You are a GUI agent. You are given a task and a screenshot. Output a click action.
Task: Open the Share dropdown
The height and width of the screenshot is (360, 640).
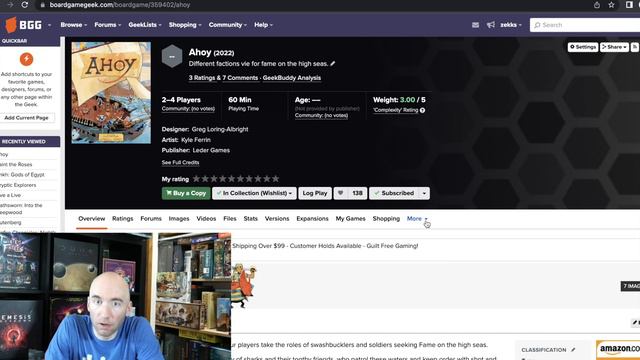tap(614, 47)
